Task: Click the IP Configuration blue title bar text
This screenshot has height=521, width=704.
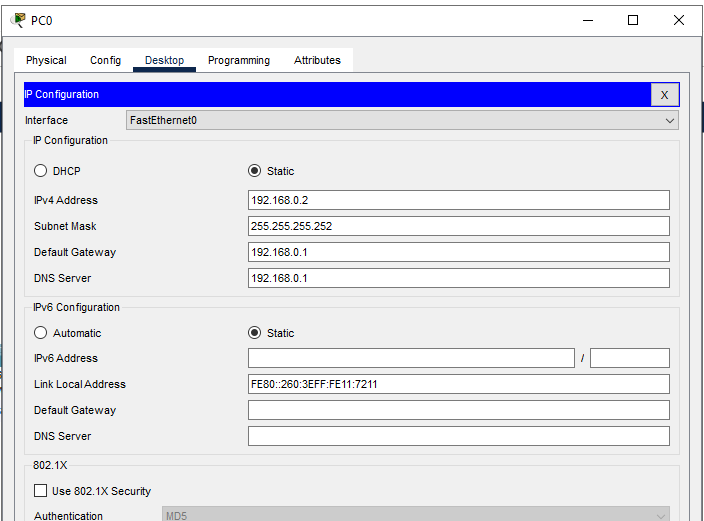Action: [62, 94]
